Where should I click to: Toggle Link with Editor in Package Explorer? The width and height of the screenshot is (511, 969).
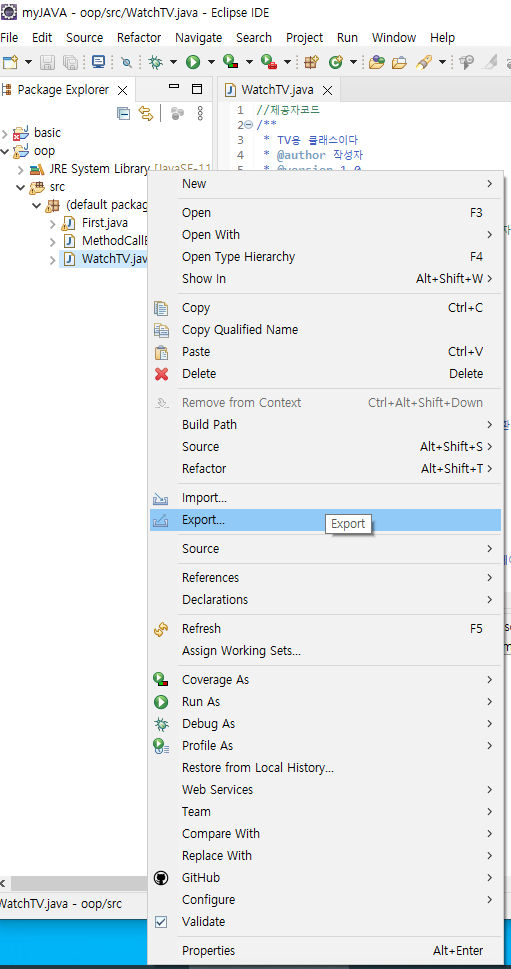pos(145,113)
